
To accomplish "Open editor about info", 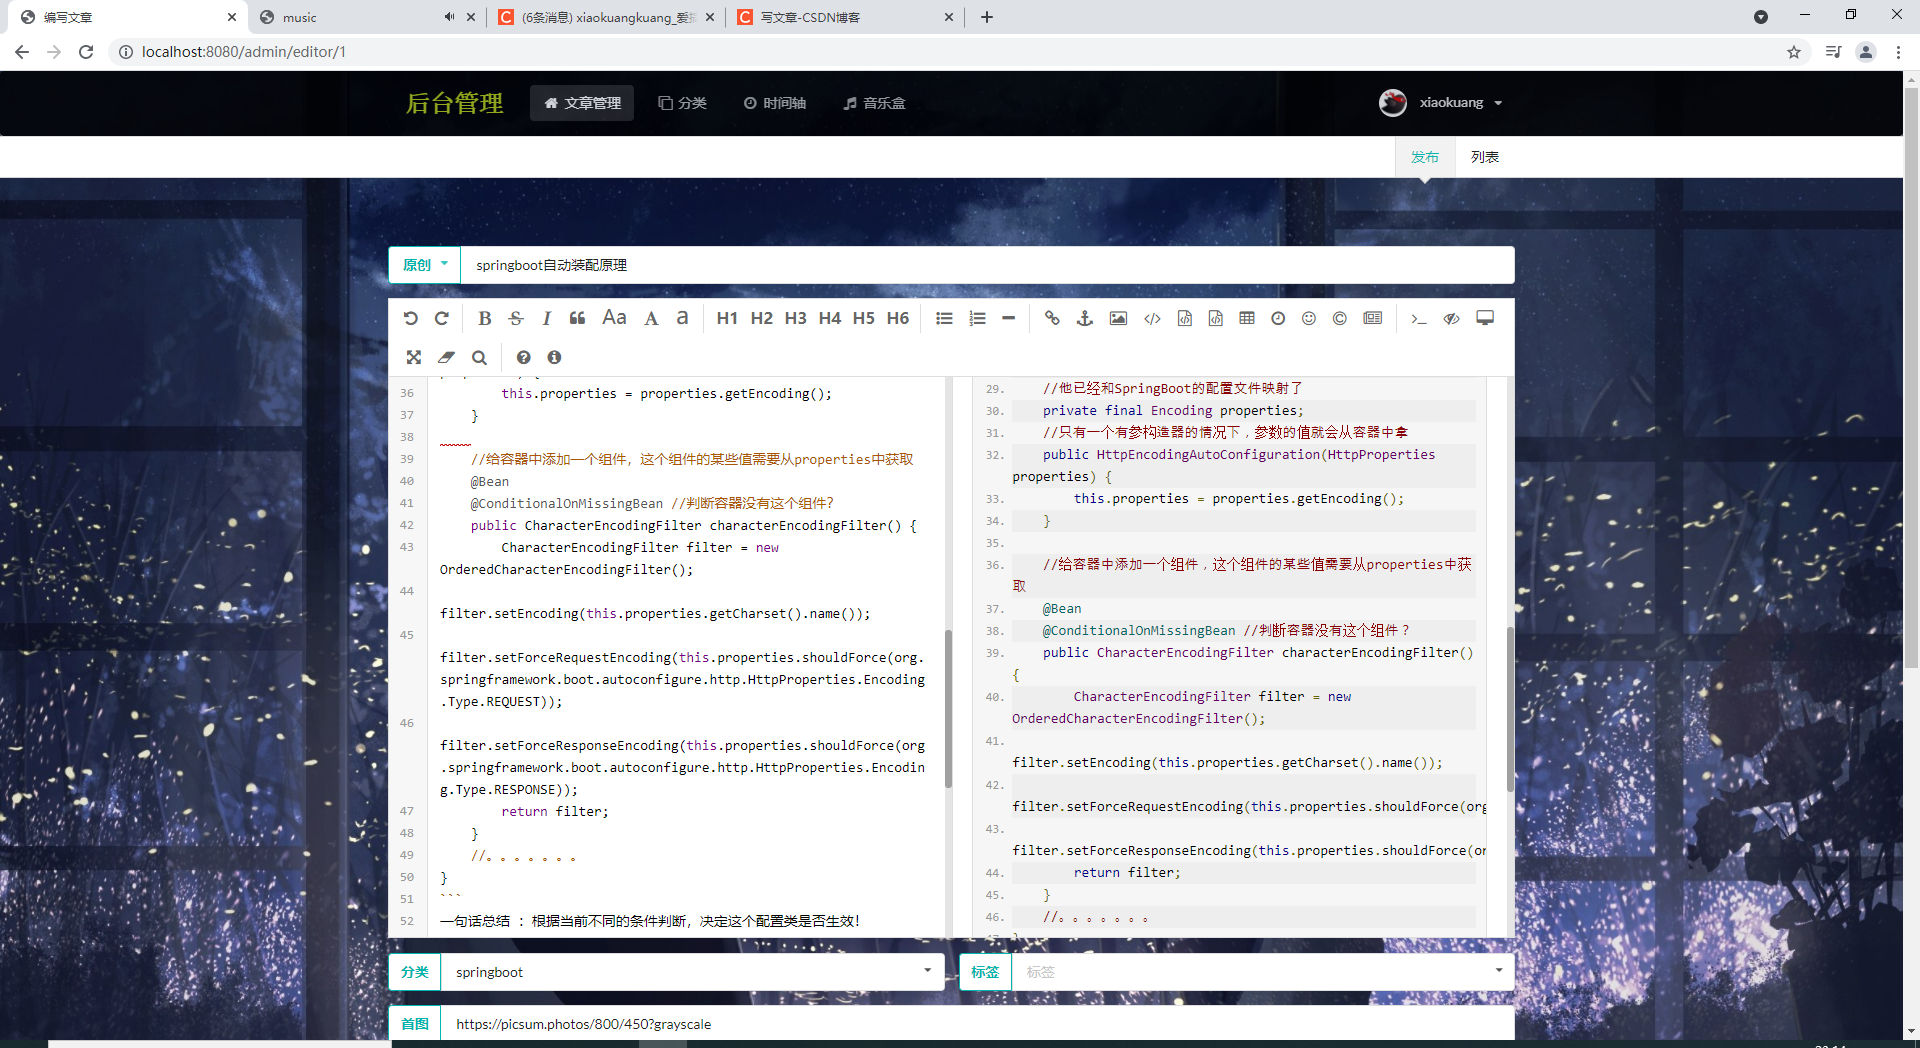I will tap(554, 357).
